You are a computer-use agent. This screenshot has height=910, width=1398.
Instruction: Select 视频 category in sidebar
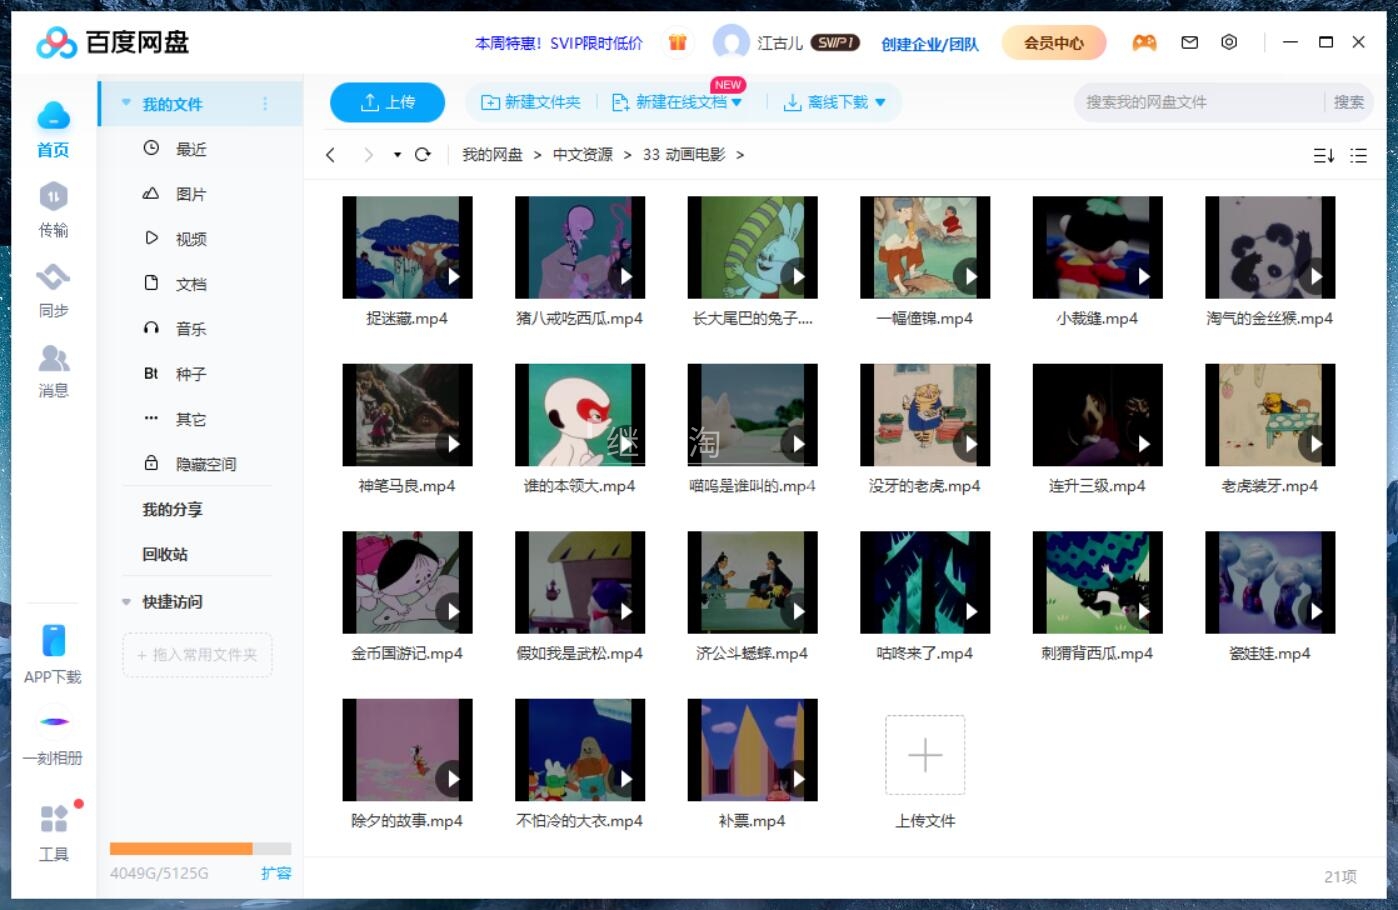click(190, 239)
